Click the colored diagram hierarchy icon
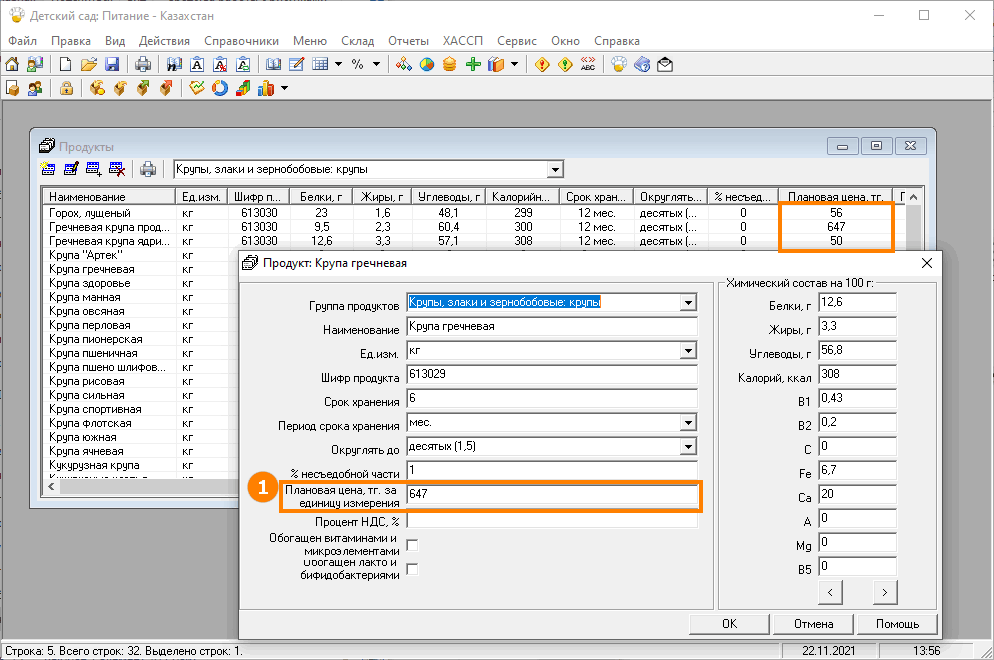 click(403, 64)
